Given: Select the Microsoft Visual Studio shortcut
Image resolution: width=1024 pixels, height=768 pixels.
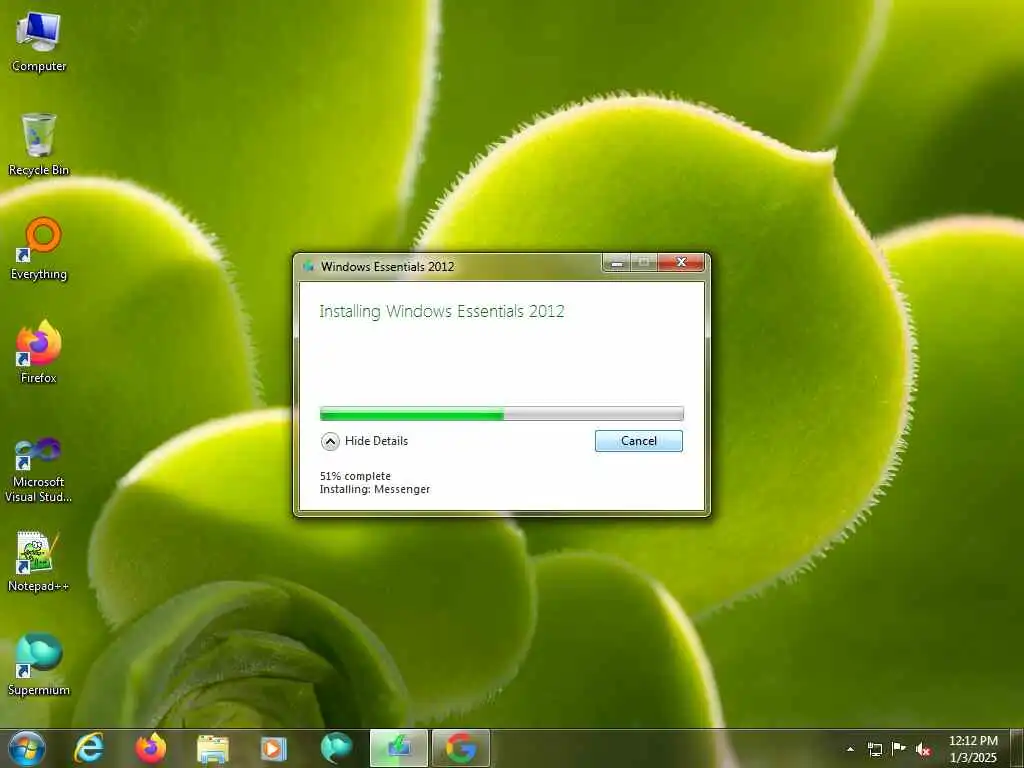Looking at the screenshot, I should tap(39, 470).
